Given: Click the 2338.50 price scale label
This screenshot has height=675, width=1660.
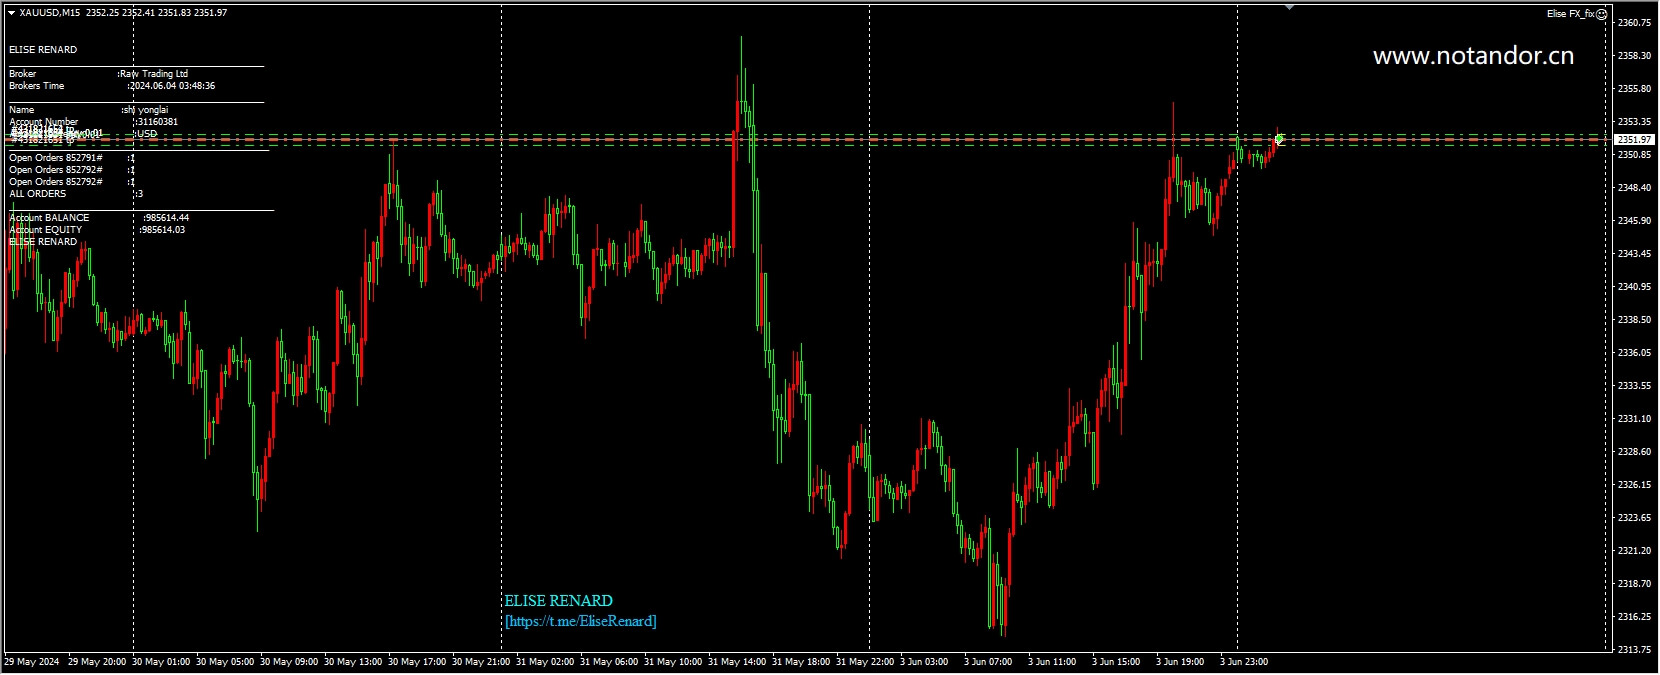Looking at the screenshot, I should [x=1633, y=319].
